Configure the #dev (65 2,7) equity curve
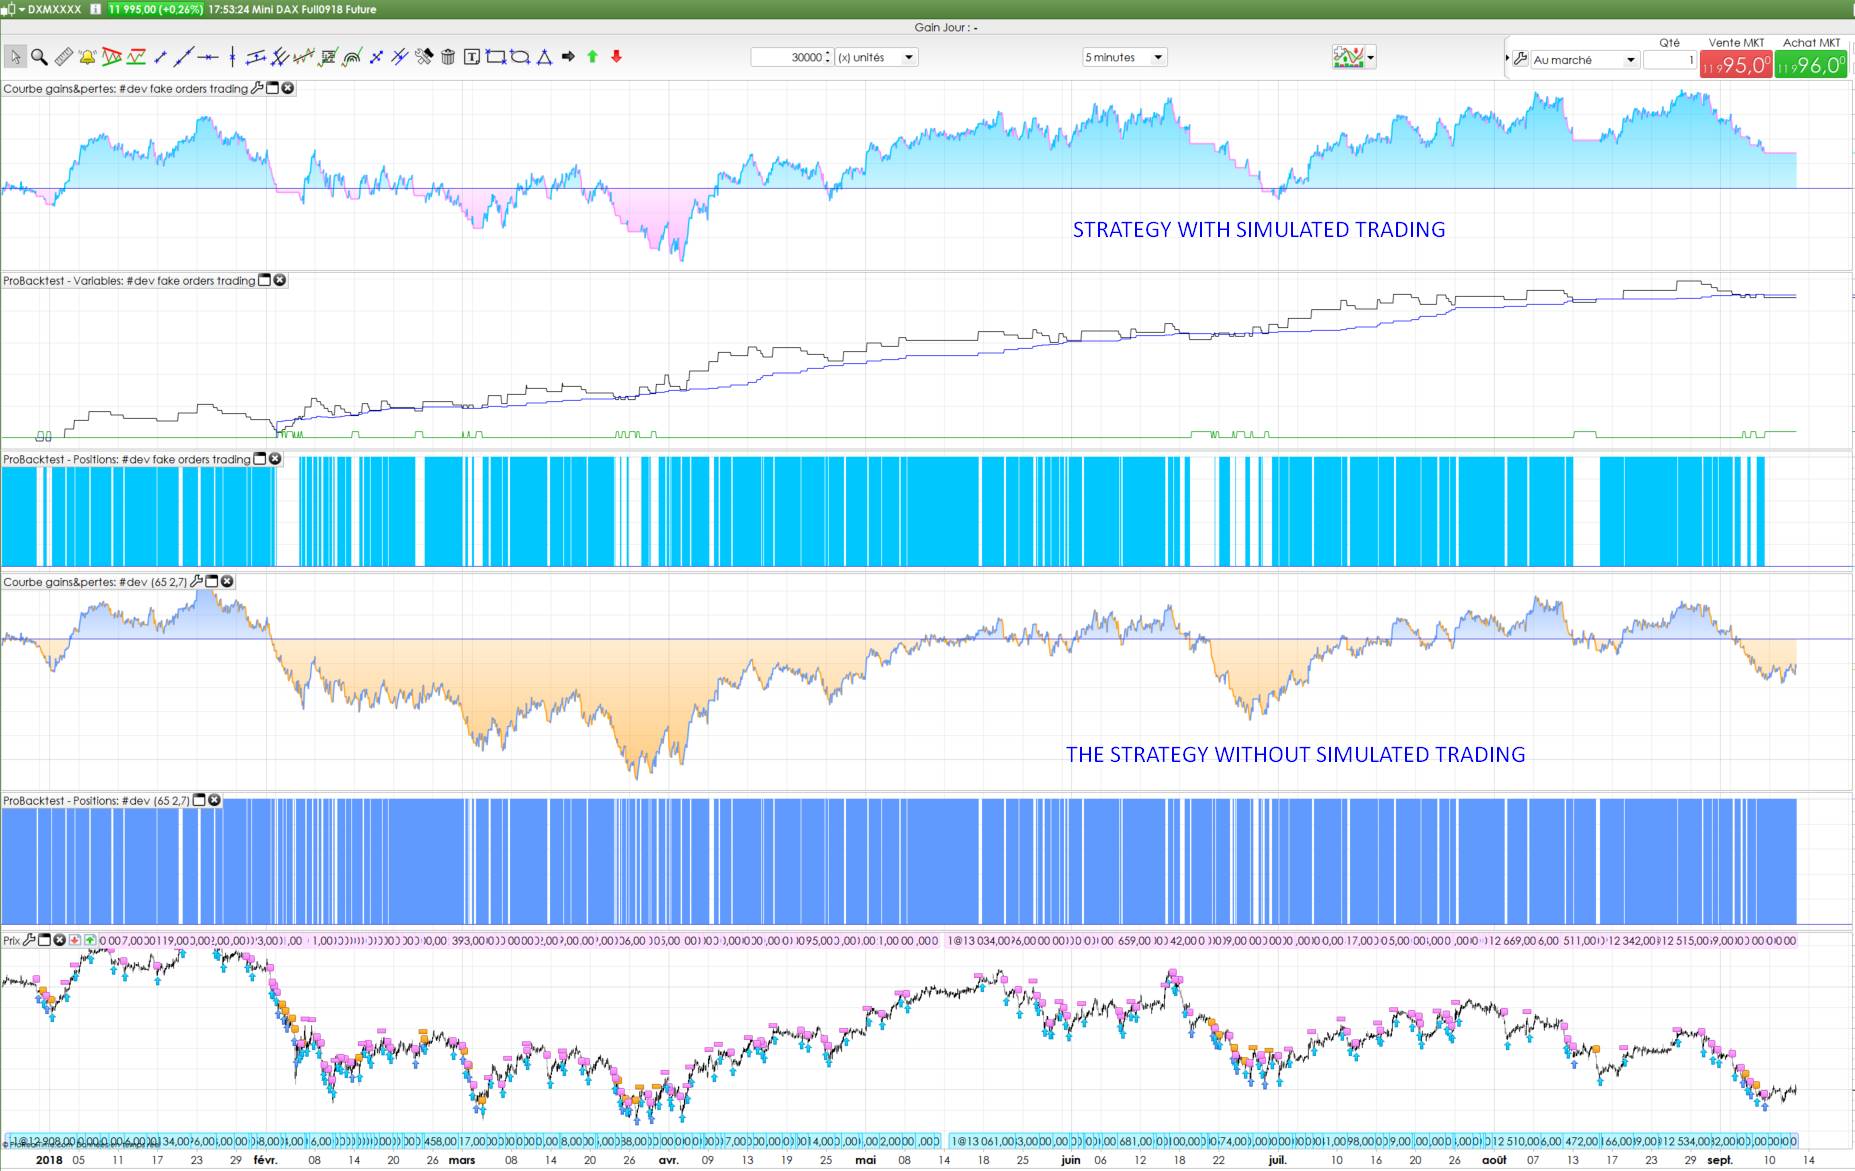 pos(196,581)
